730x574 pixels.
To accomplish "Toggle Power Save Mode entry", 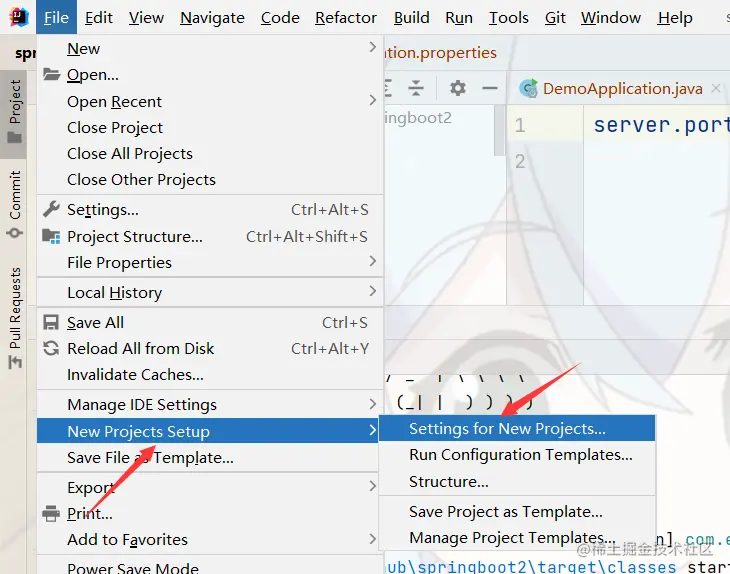I will 210,567.
